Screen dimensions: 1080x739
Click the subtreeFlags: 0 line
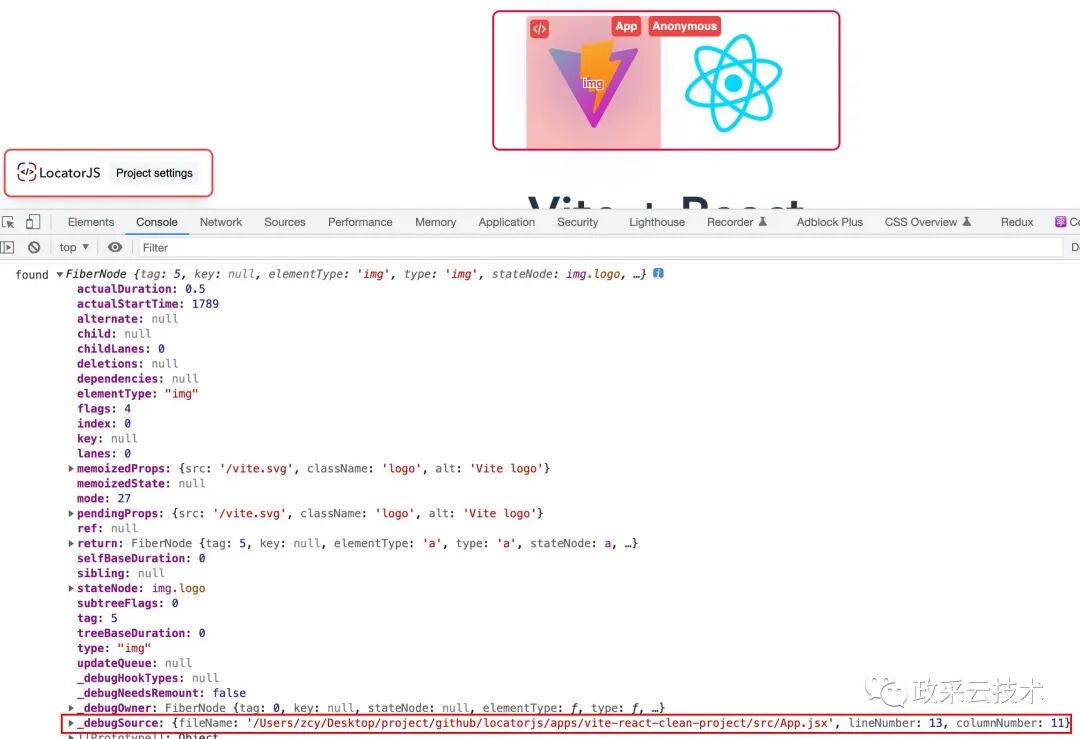pyautogui.click(x=127, y=603)
